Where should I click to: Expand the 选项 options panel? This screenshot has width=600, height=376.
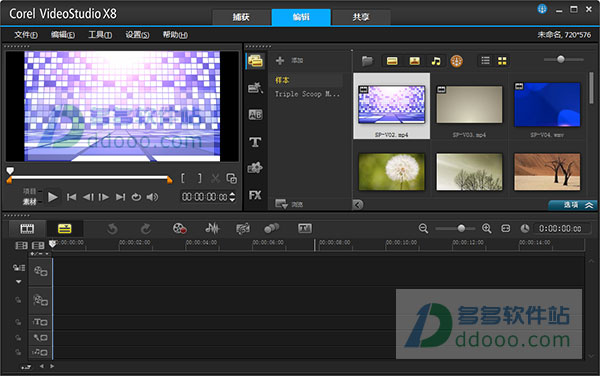(x=572, y=205)
